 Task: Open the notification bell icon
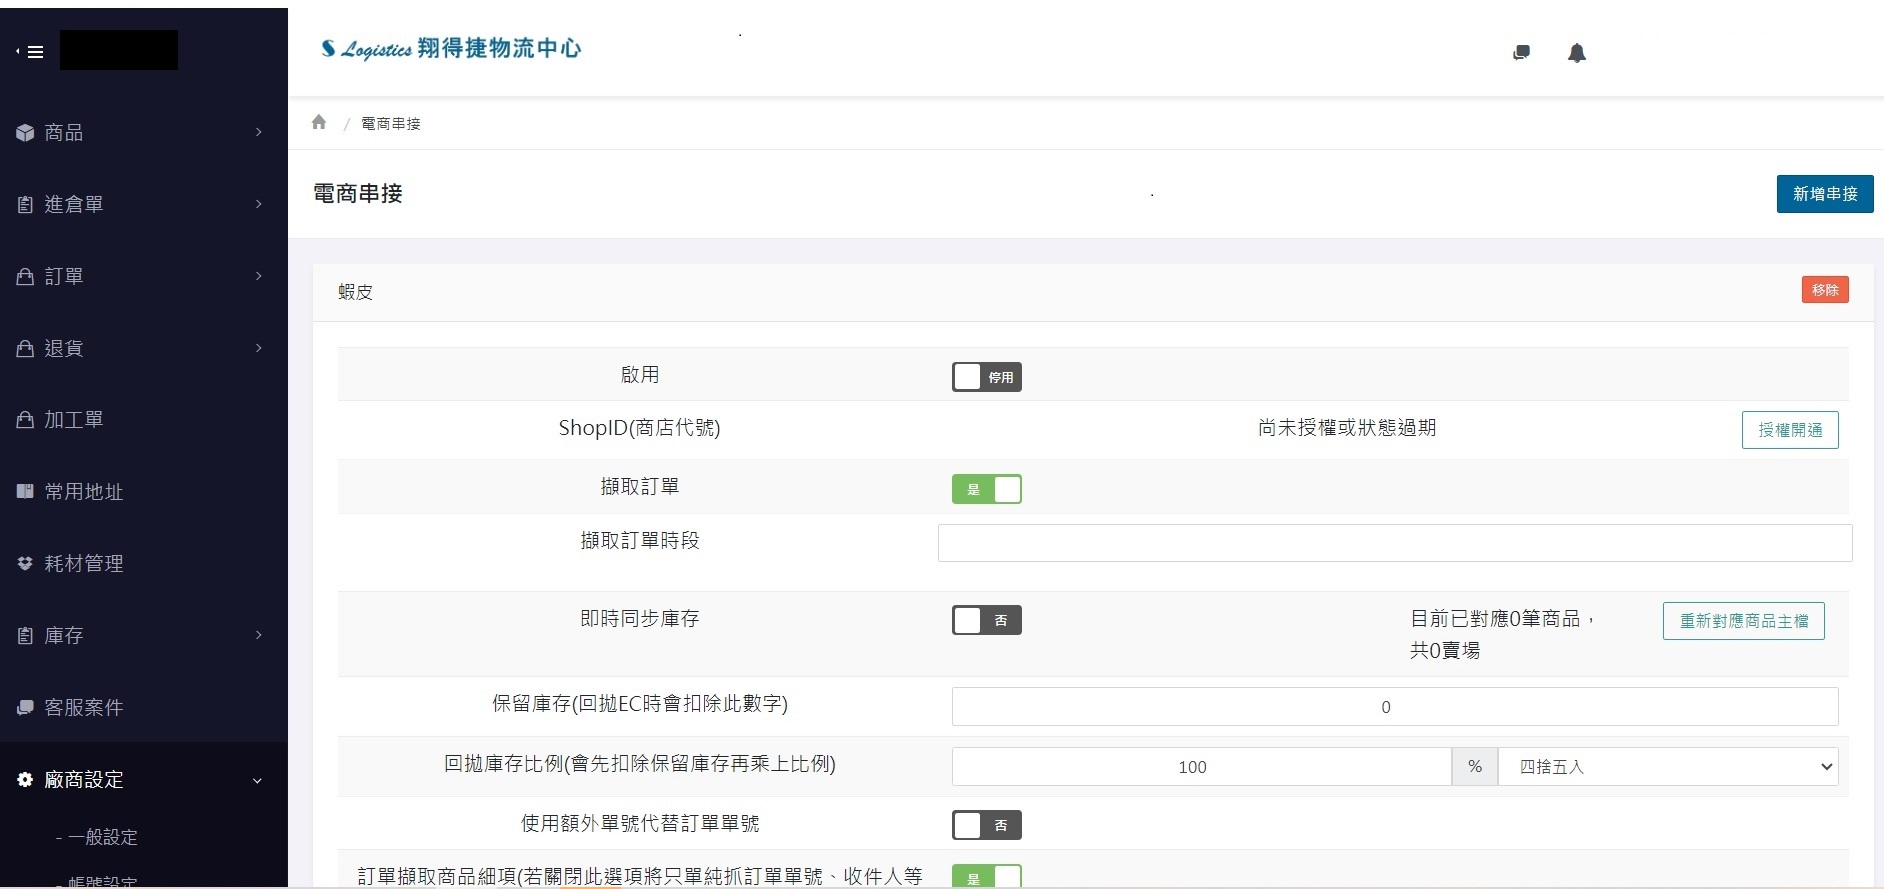[1577, 53]
